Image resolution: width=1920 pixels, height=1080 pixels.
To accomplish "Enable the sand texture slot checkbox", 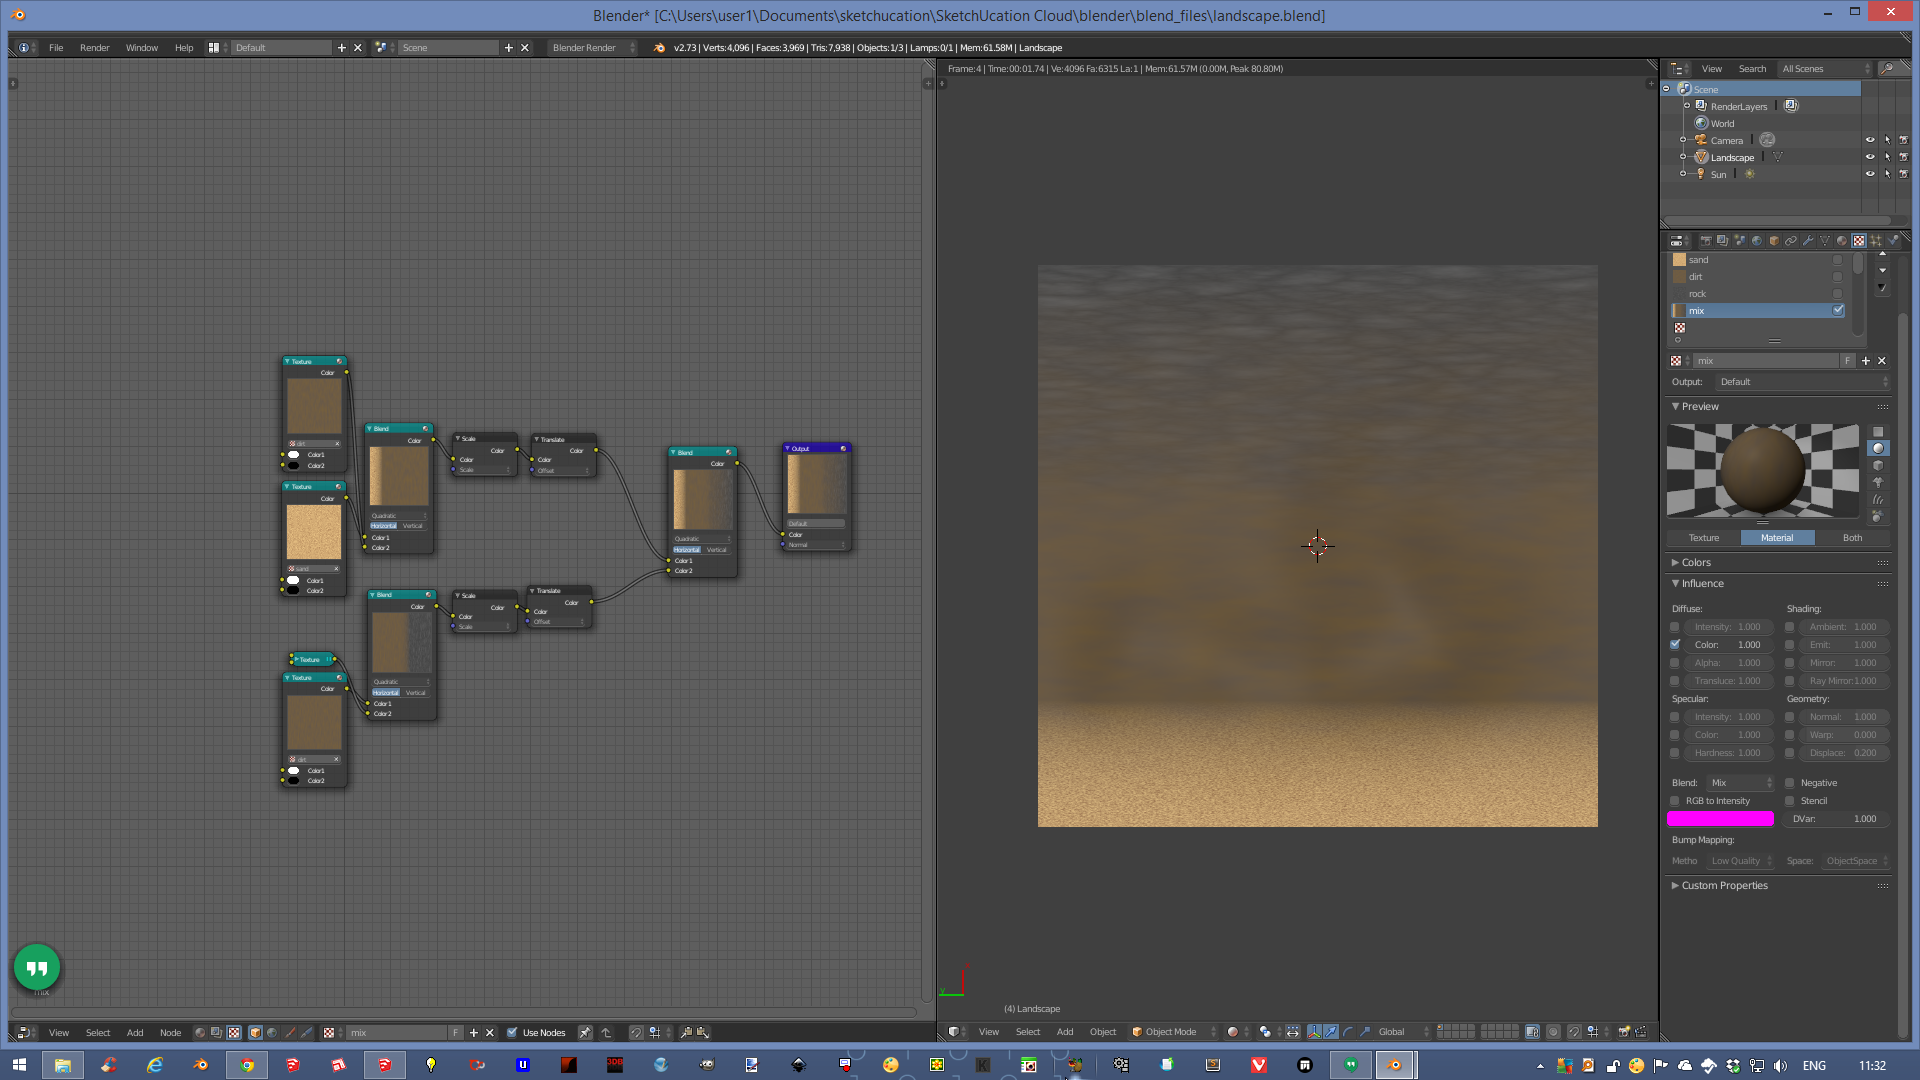I will 1837,260.
